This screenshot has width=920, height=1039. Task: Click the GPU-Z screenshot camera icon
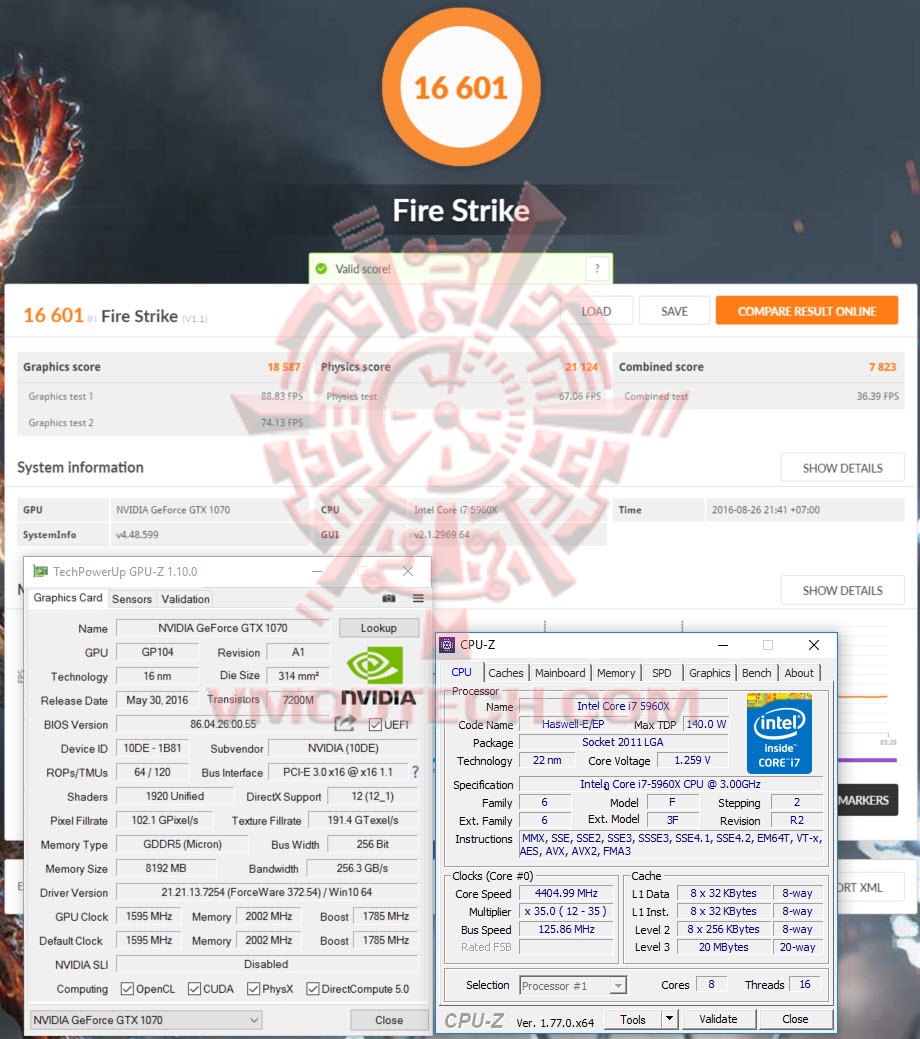[389, 598]
